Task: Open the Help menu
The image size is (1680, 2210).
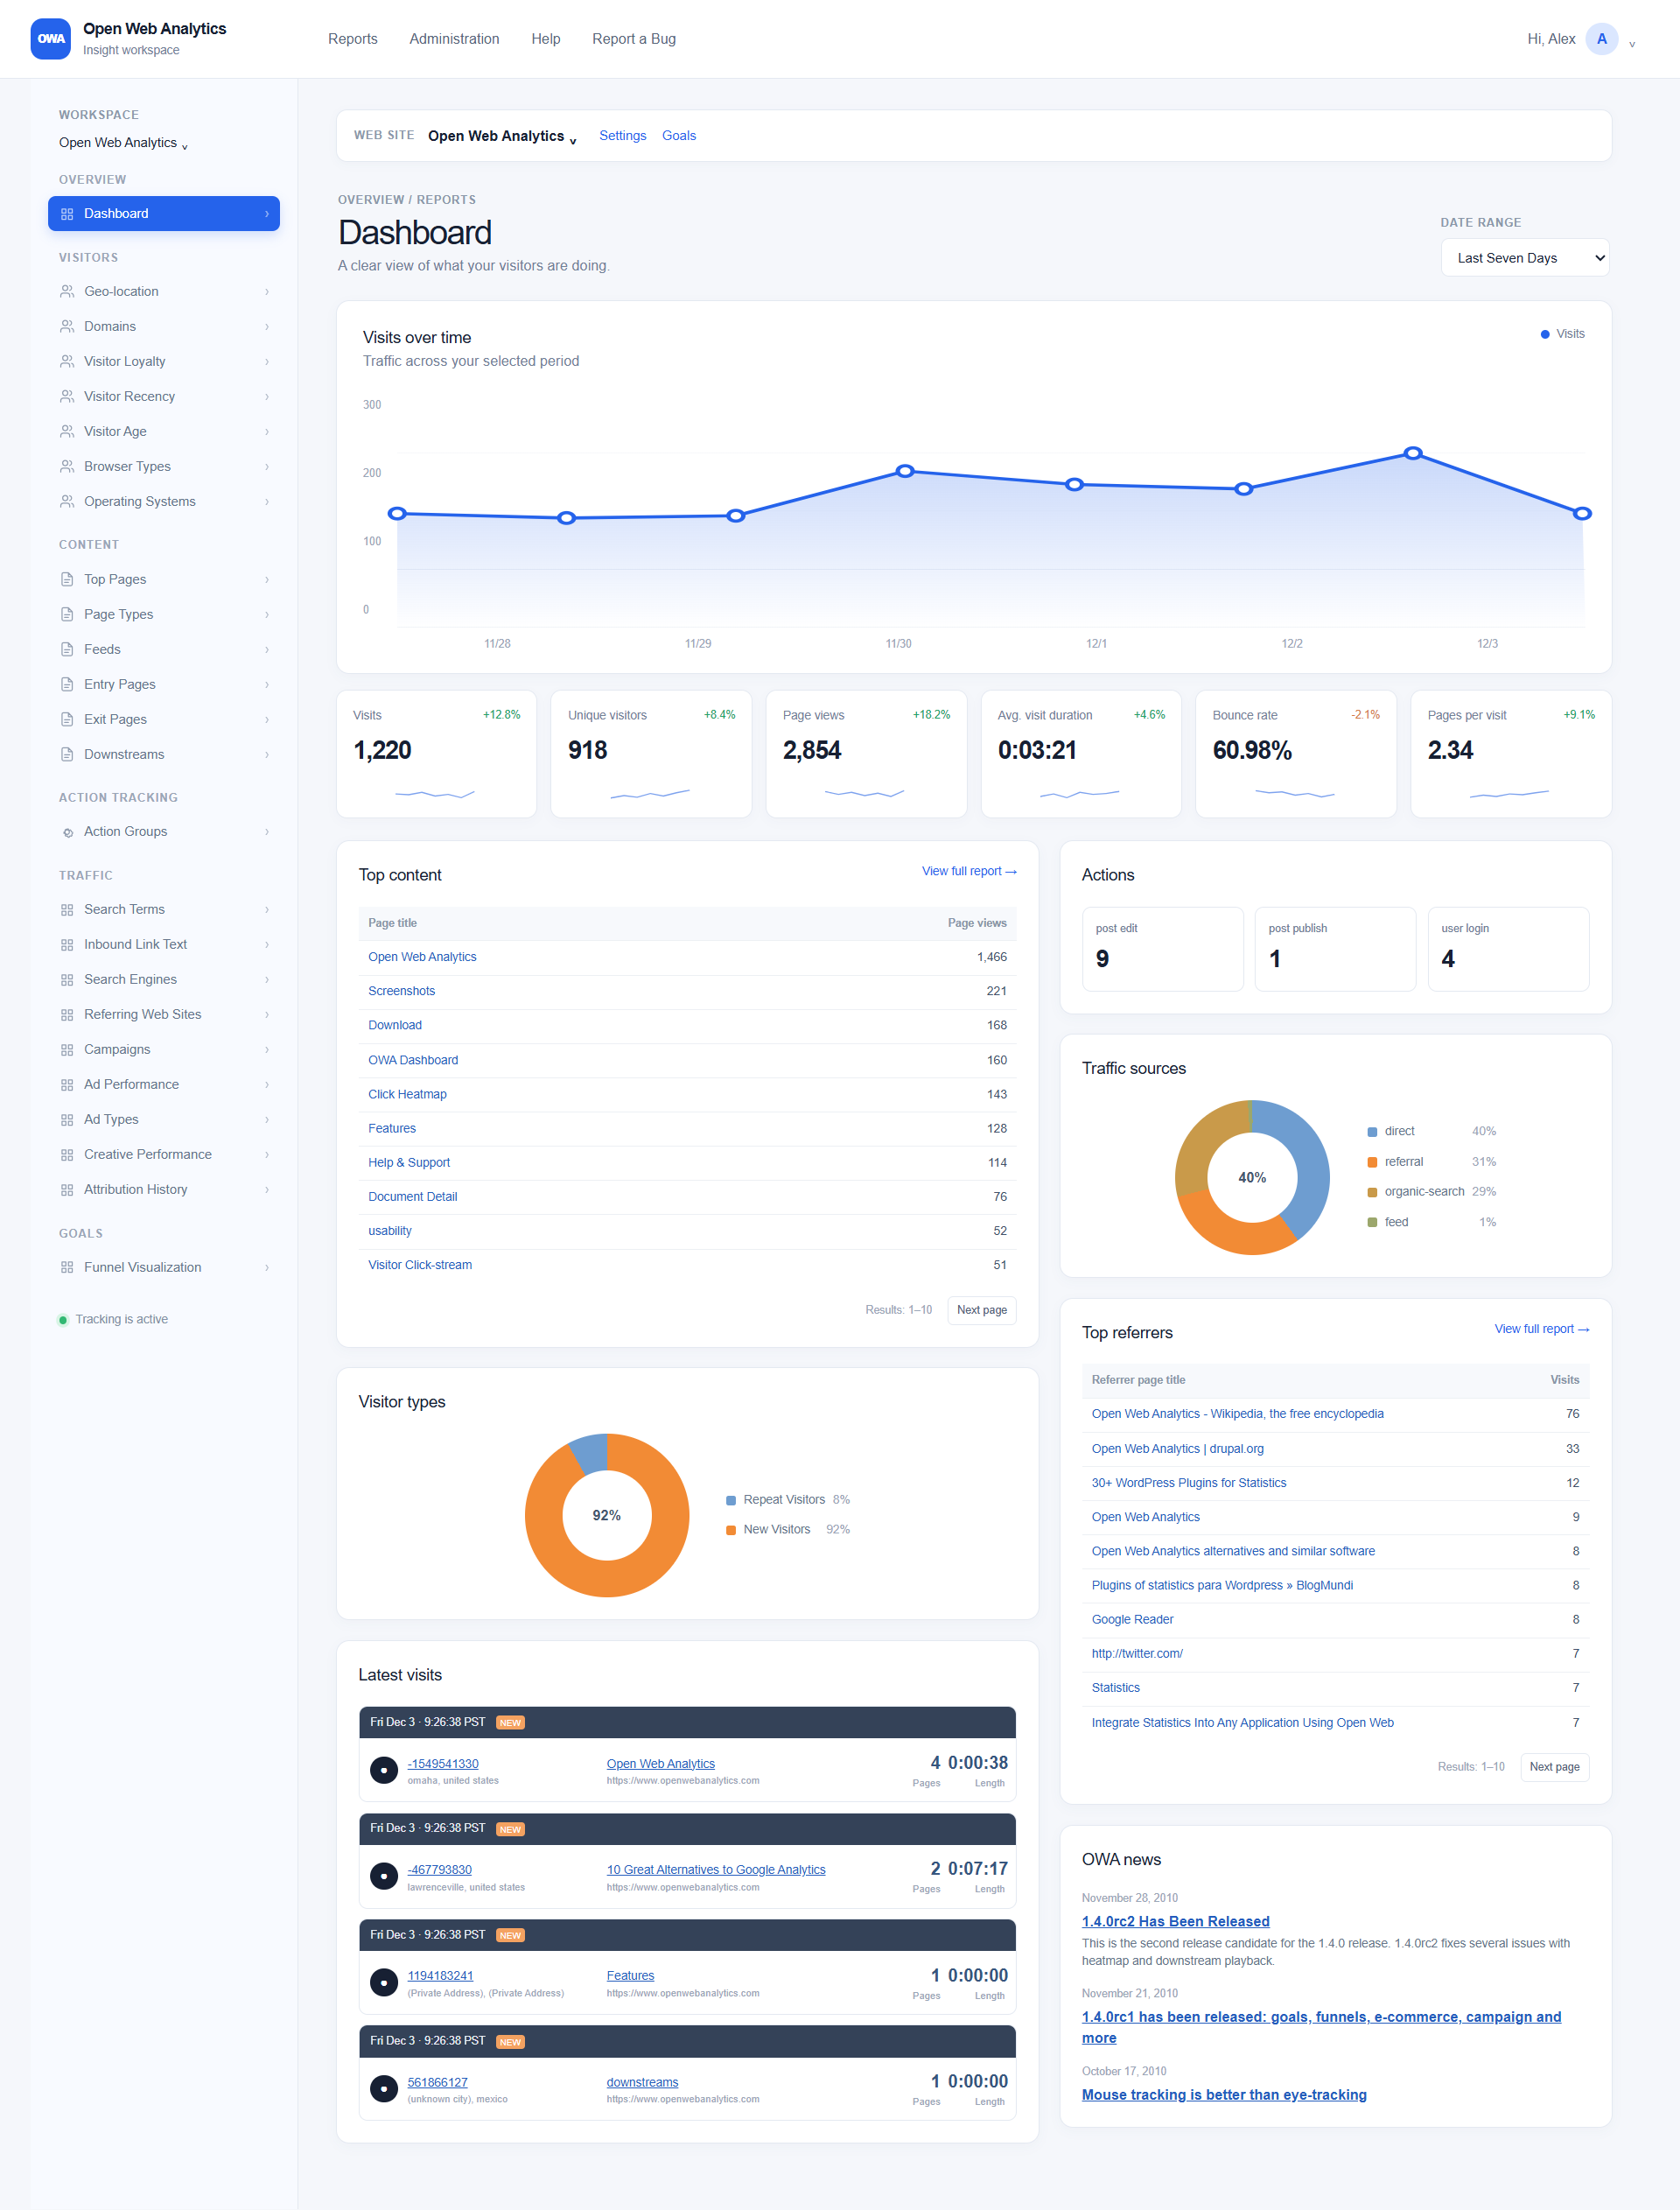Action: 546,39
